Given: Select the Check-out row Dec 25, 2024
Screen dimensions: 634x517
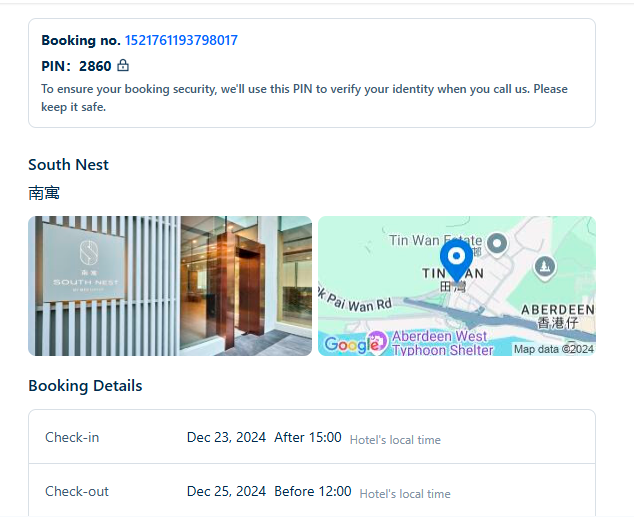Looking at the screenshot, I should click(312, 491).
